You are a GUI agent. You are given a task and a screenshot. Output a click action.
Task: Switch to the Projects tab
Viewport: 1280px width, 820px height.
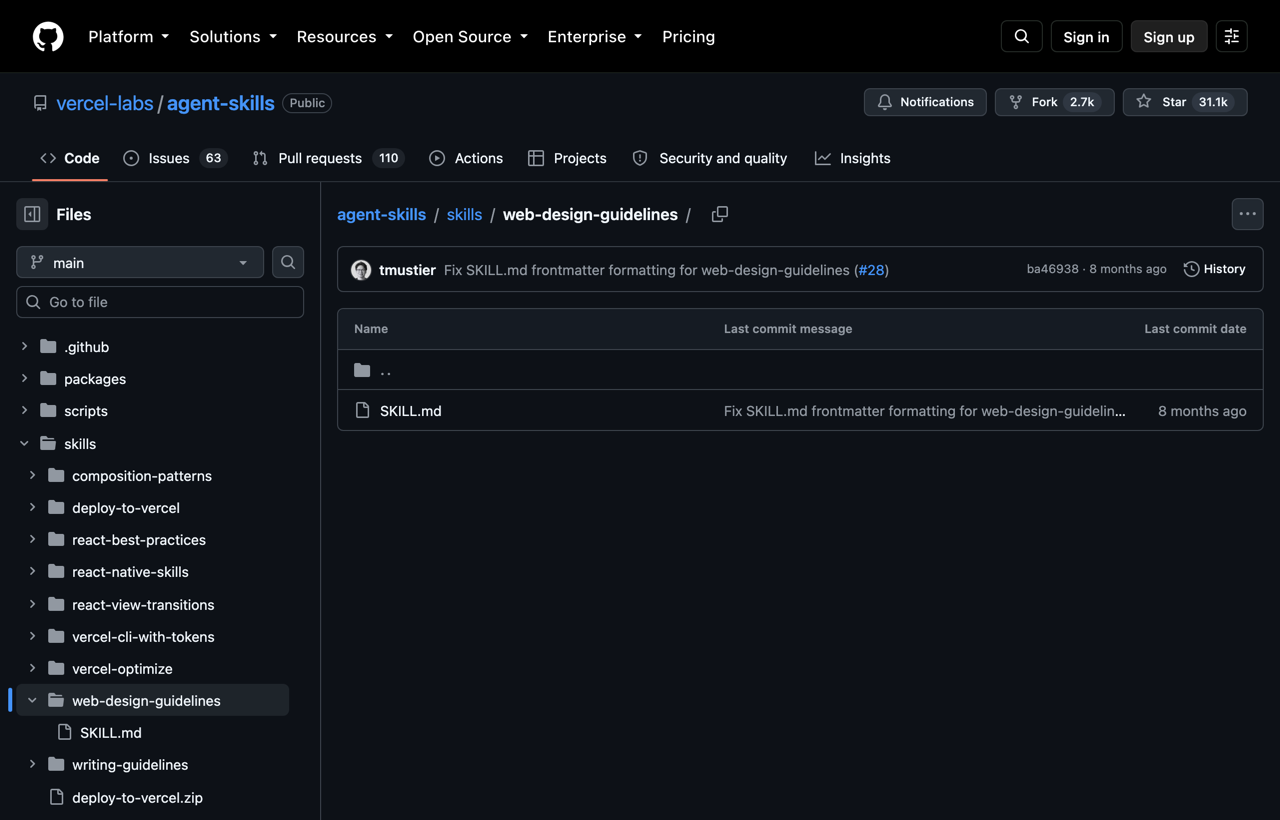567,158
